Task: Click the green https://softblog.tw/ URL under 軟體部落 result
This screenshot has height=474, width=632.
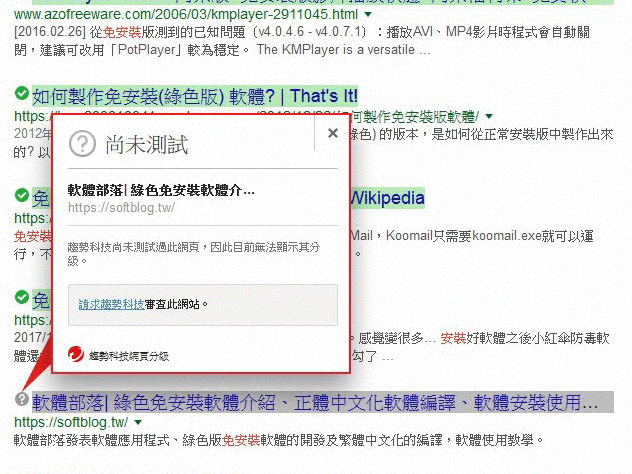Action: click(71, 422)
